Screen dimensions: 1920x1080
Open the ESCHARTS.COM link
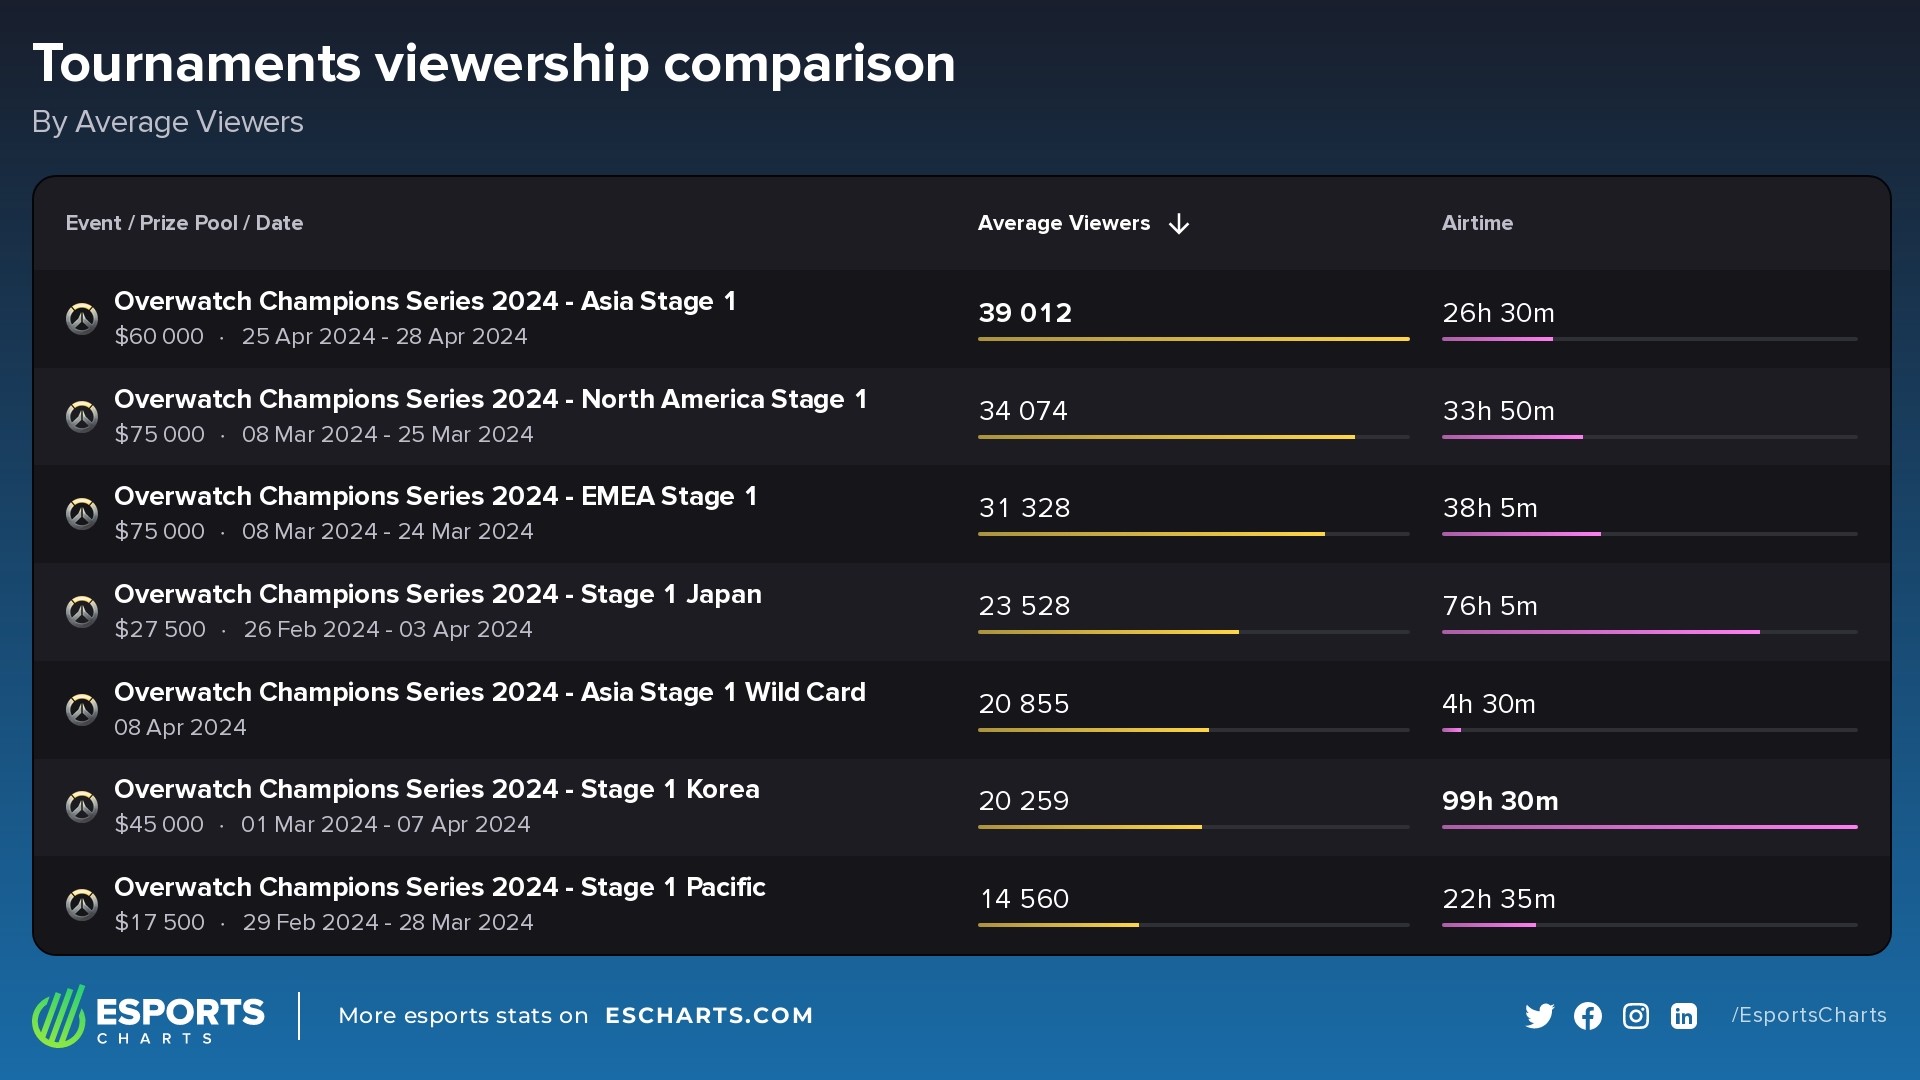click(x=710, y=1016)
